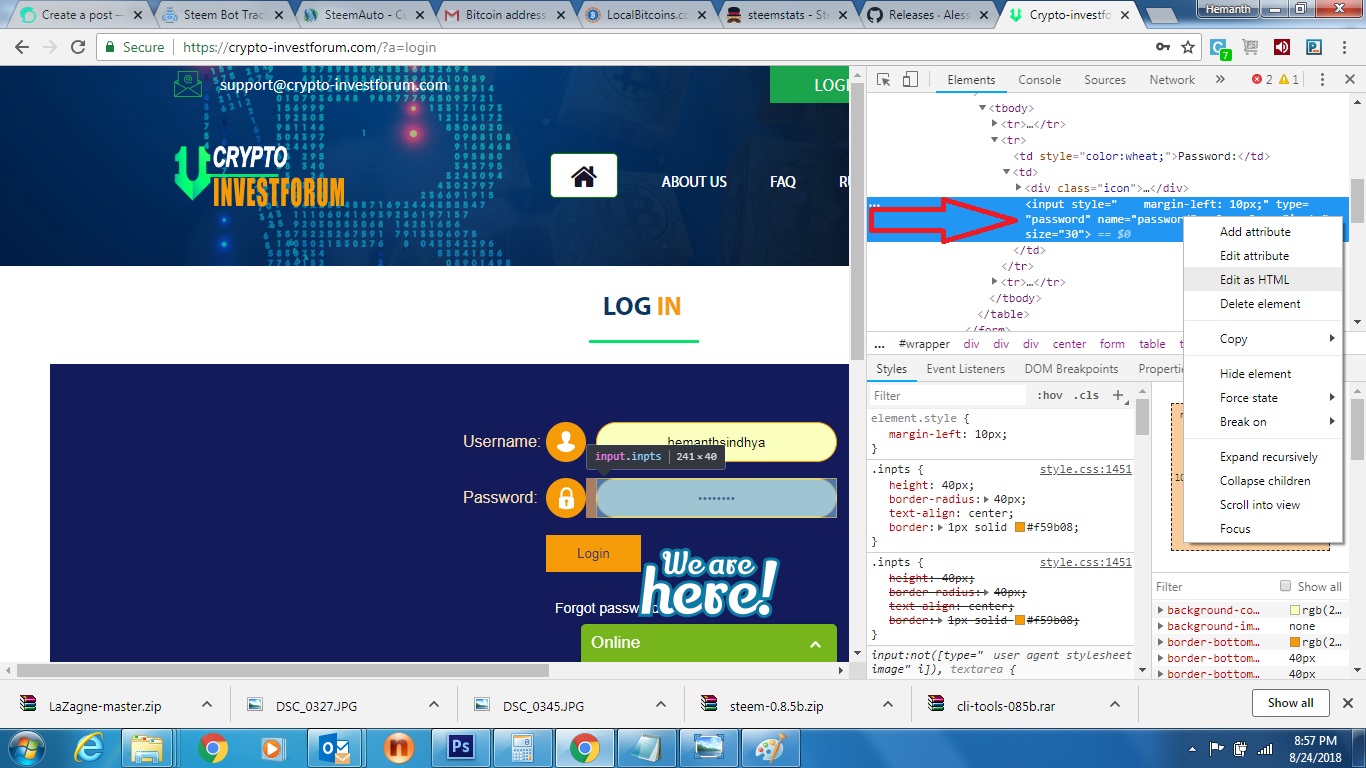The width and height of the screenshot is (1366, 768).
Task: Click the blue C extension icon with badge 7
Action: [x=1220, y=48]
